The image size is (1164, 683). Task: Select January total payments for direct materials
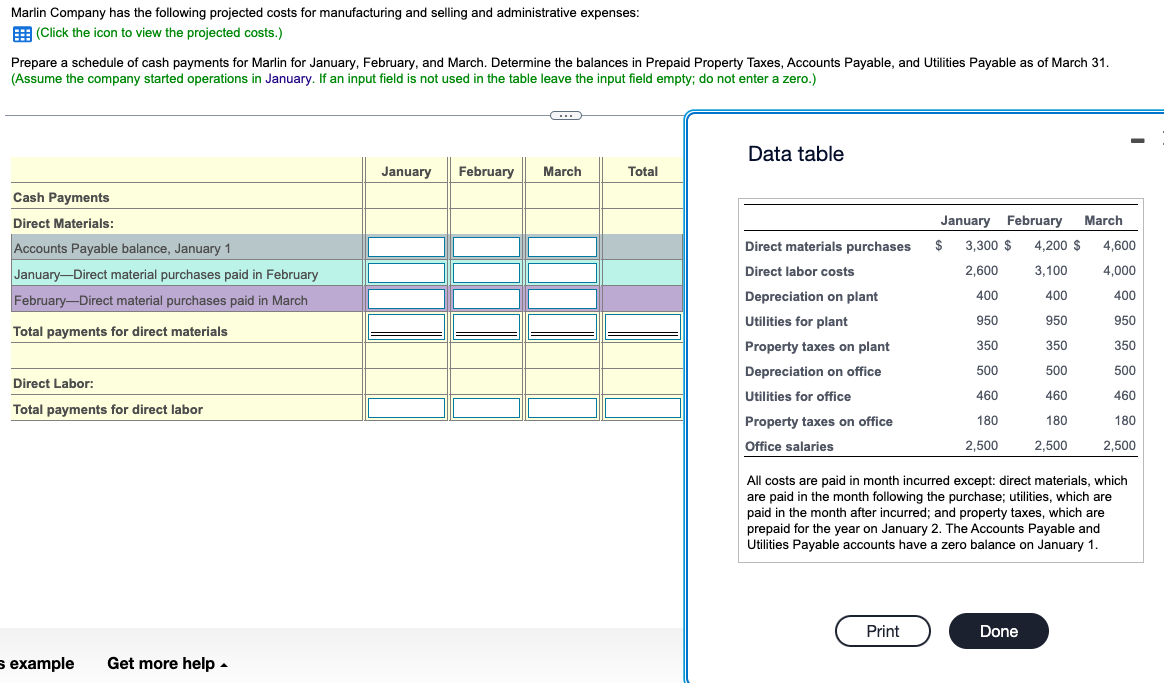click(x=406, y=327)
